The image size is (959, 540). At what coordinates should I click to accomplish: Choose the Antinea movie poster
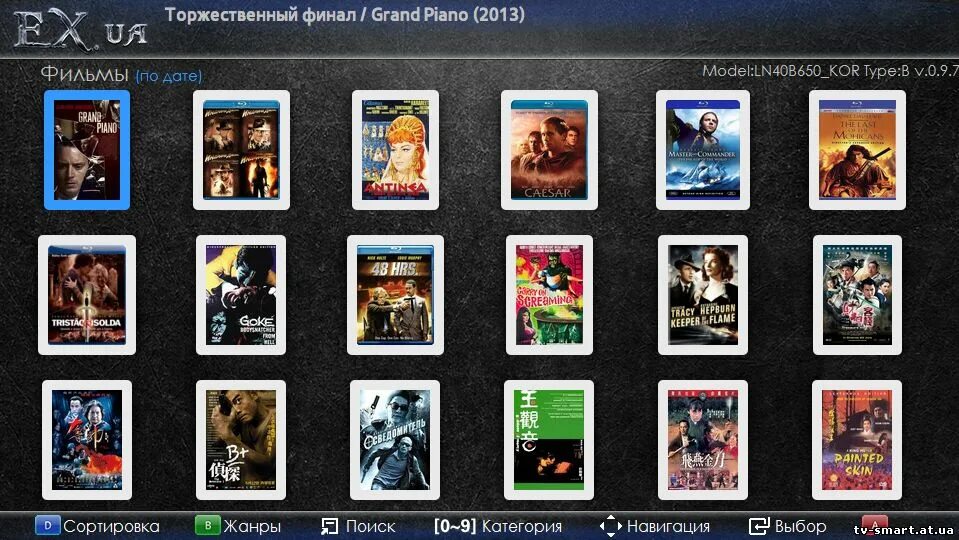395,150
